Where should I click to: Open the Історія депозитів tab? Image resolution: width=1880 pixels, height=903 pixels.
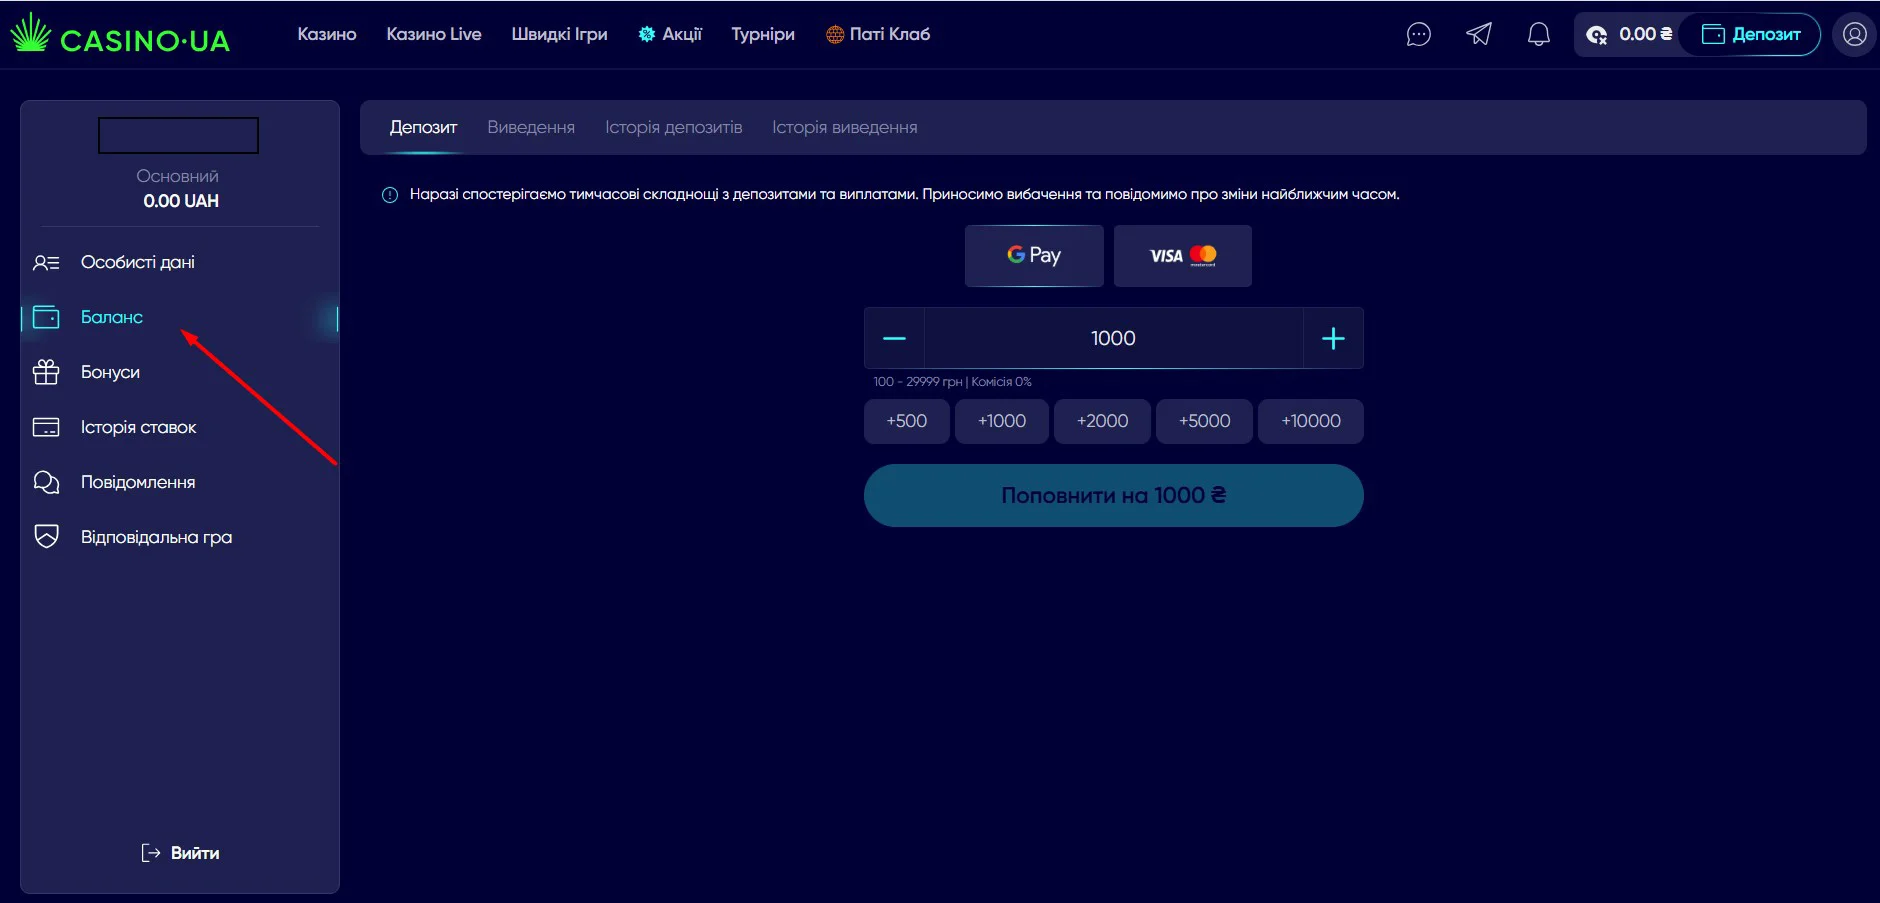point(673,128)
